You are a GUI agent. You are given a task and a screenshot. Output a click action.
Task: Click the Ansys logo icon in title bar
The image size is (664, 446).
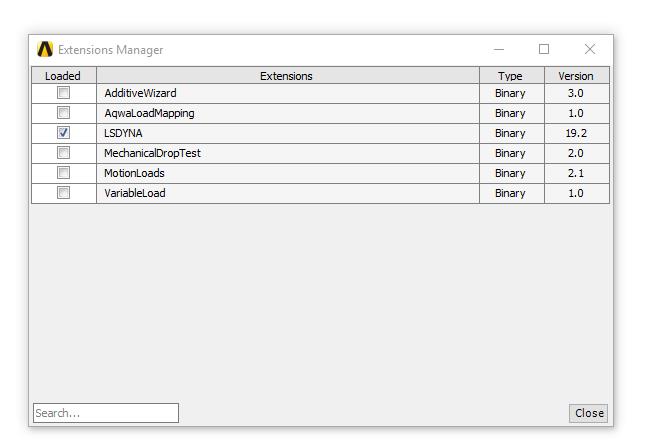click(45, 50)
